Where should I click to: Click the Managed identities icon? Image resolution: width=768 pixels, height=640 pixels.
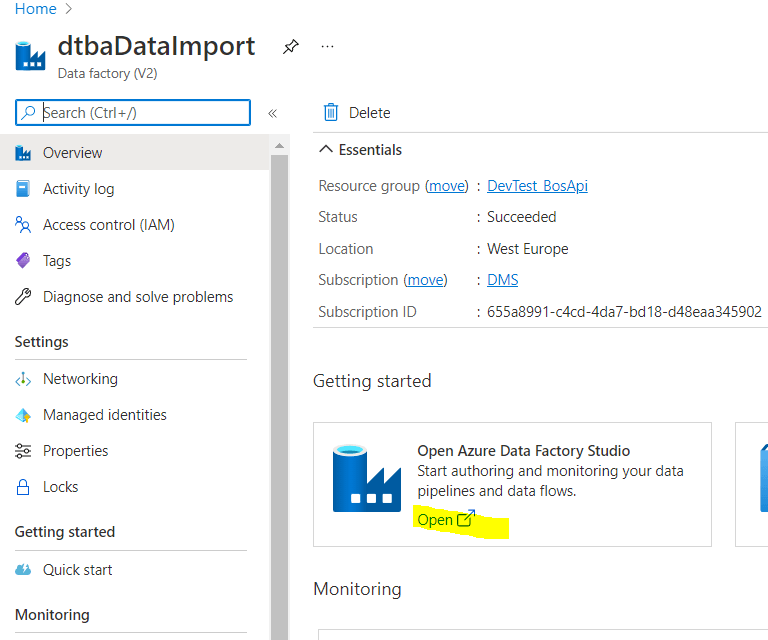tap(24, 415)
